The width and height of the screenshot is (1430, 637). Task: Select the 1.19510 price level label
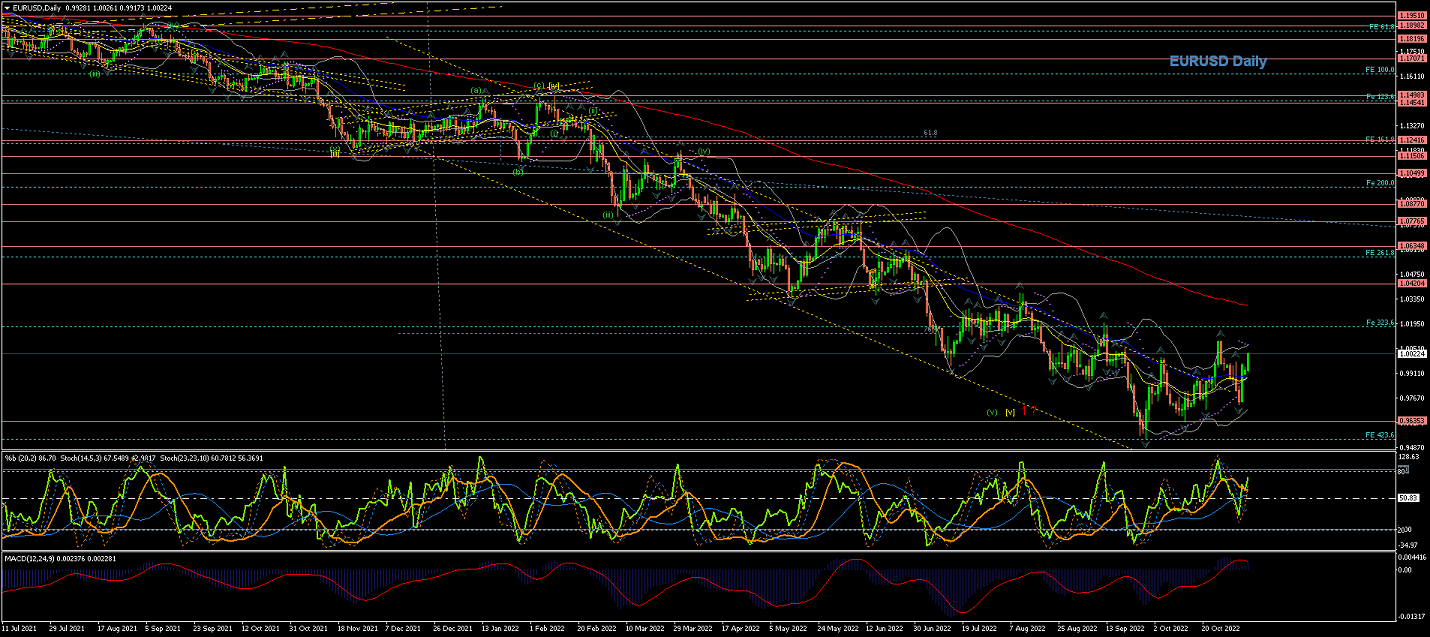coord(1412,16)
